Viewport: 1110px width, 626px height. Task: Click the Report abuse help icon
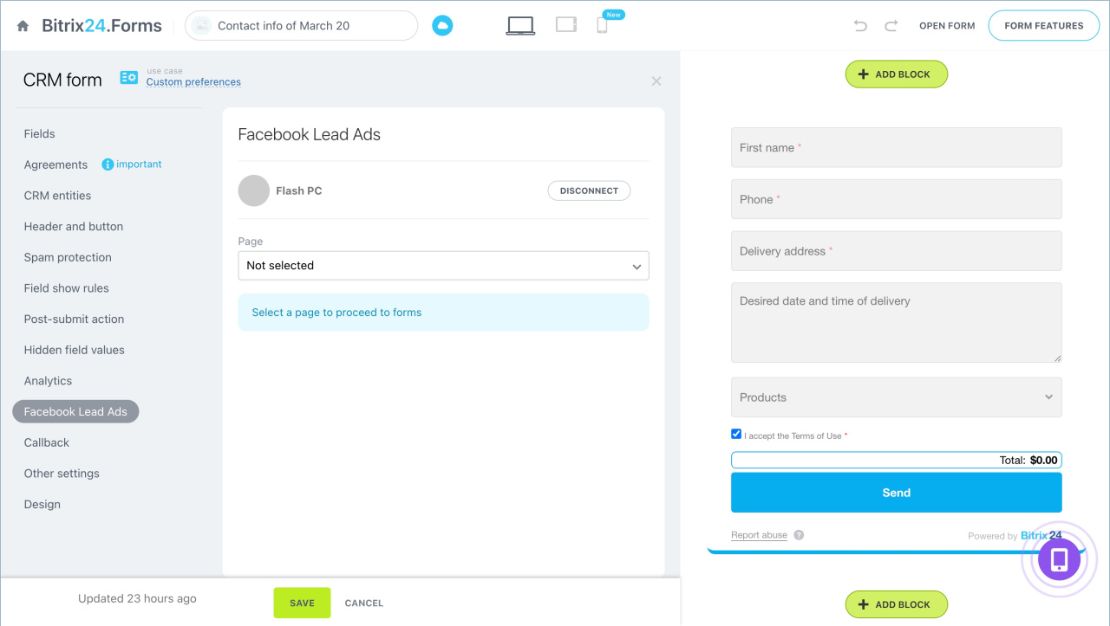pos(799,535)
